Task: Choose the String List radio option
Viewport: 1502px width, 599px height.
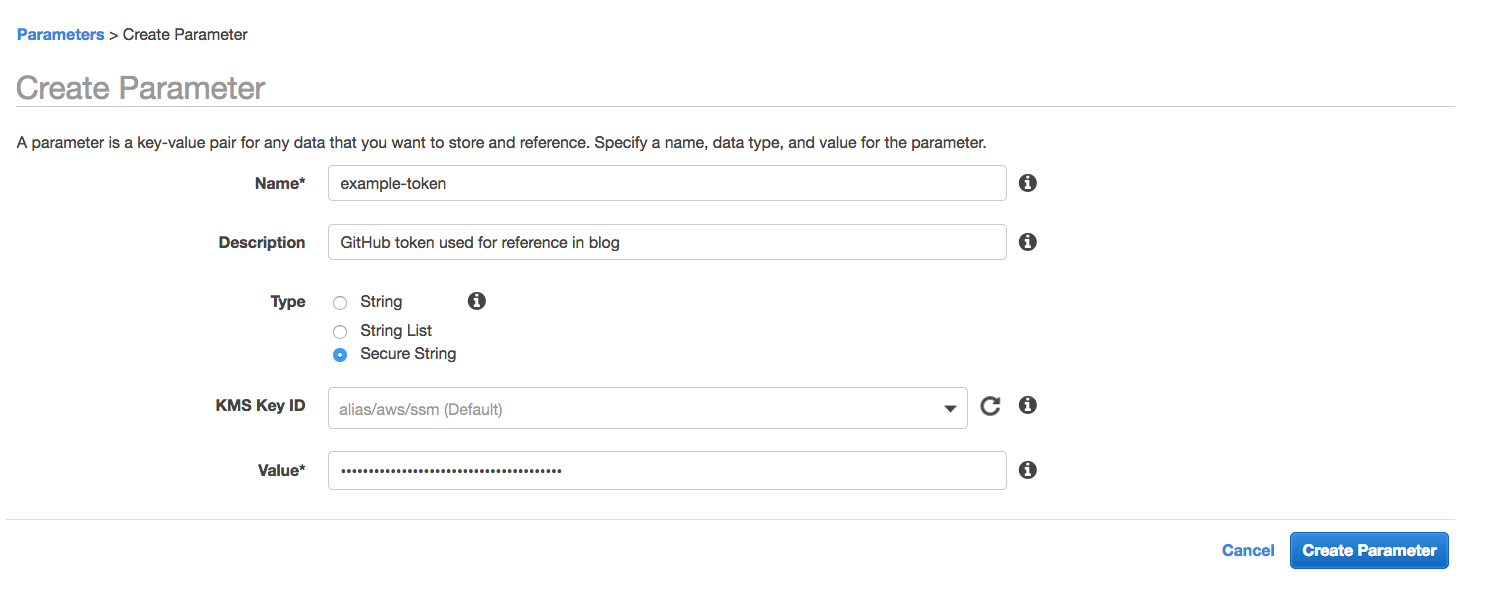Action: [x=340, y=331]
